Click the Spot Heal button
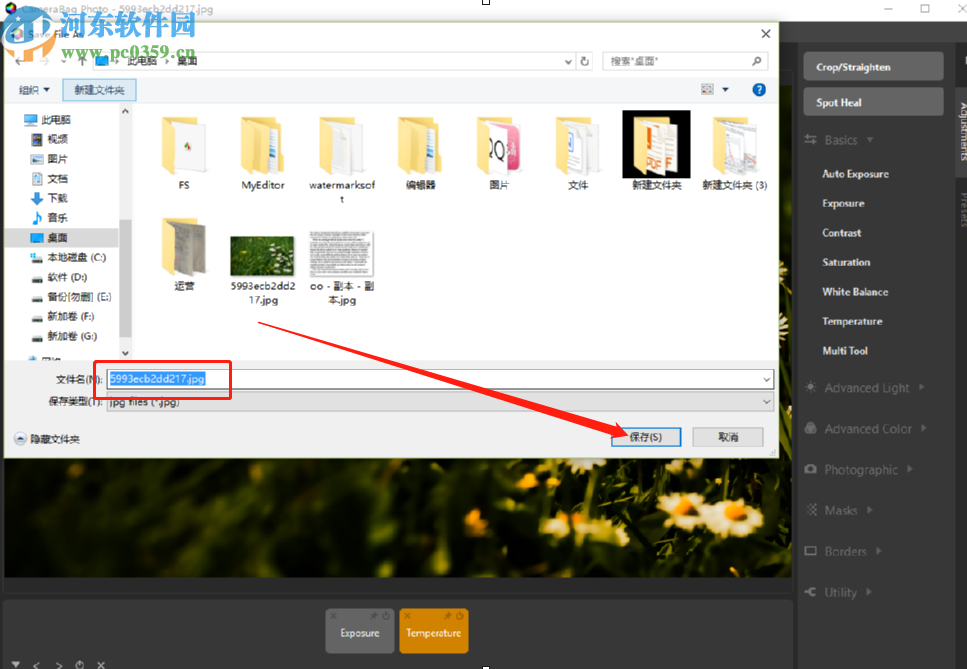This screenshot has height=669, width=967. click(873, 102)
